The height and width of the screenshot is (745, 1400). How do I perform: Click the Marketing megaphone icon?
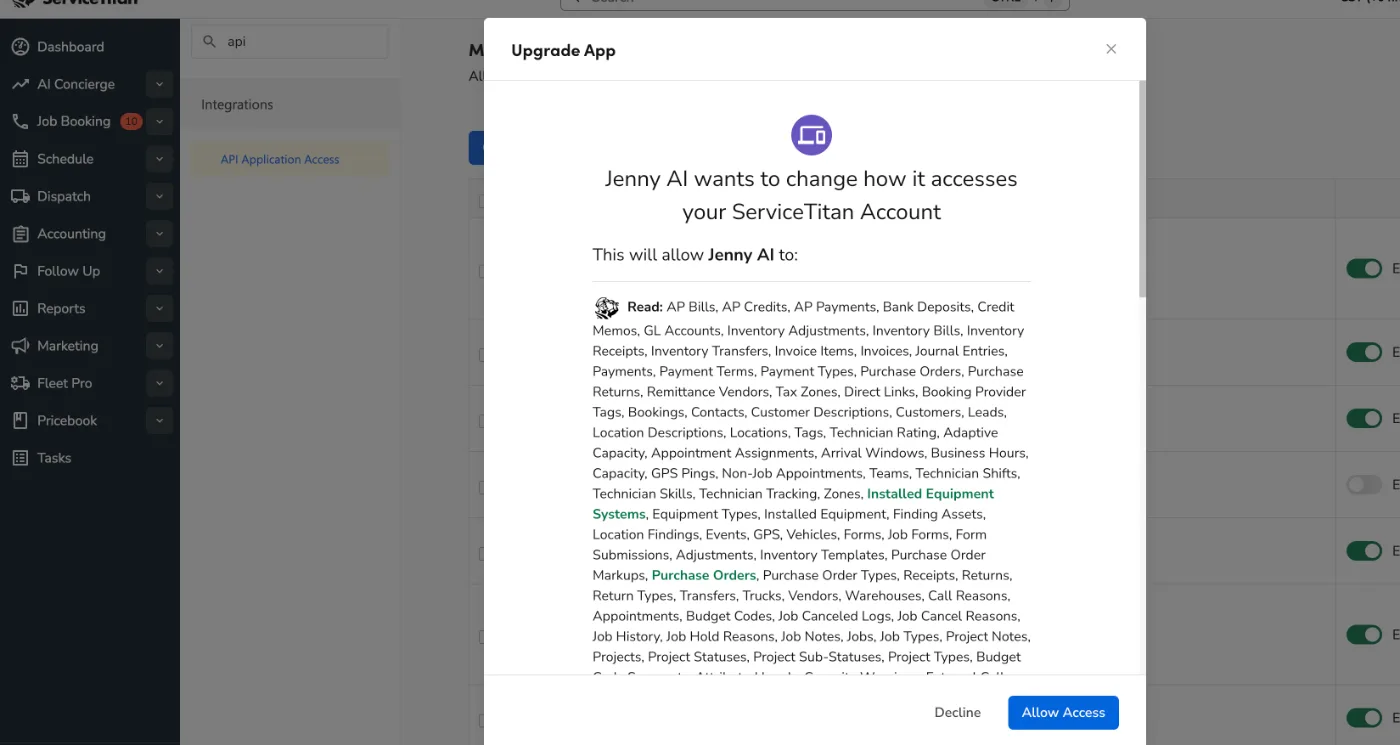20,346
